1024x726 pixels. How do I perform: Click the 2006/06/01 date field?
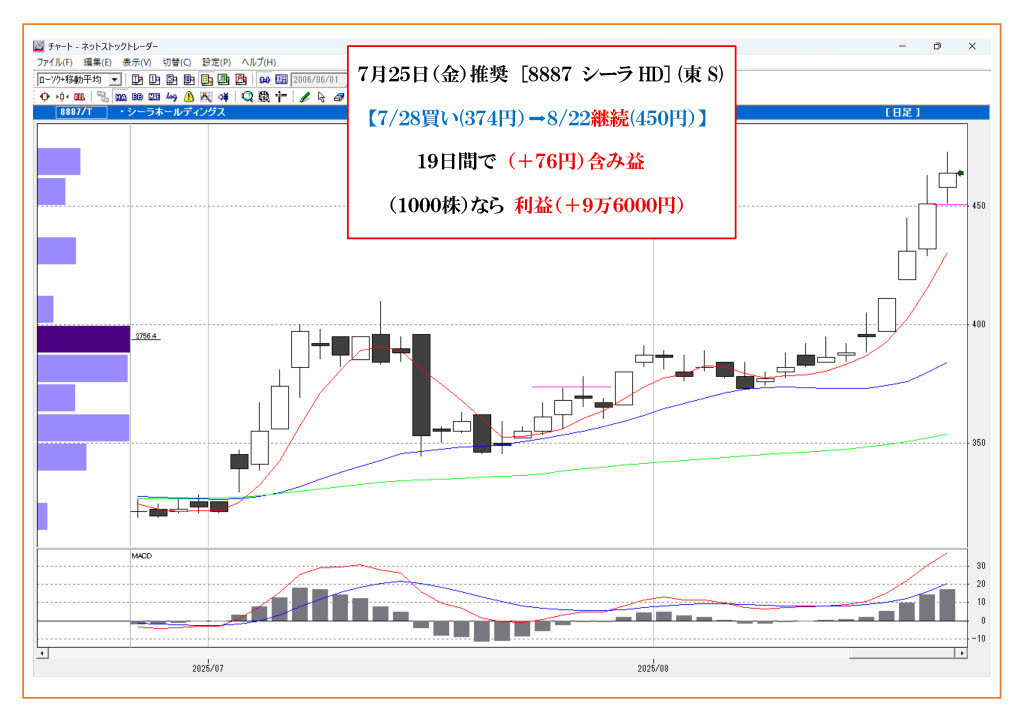pos(314,79)
